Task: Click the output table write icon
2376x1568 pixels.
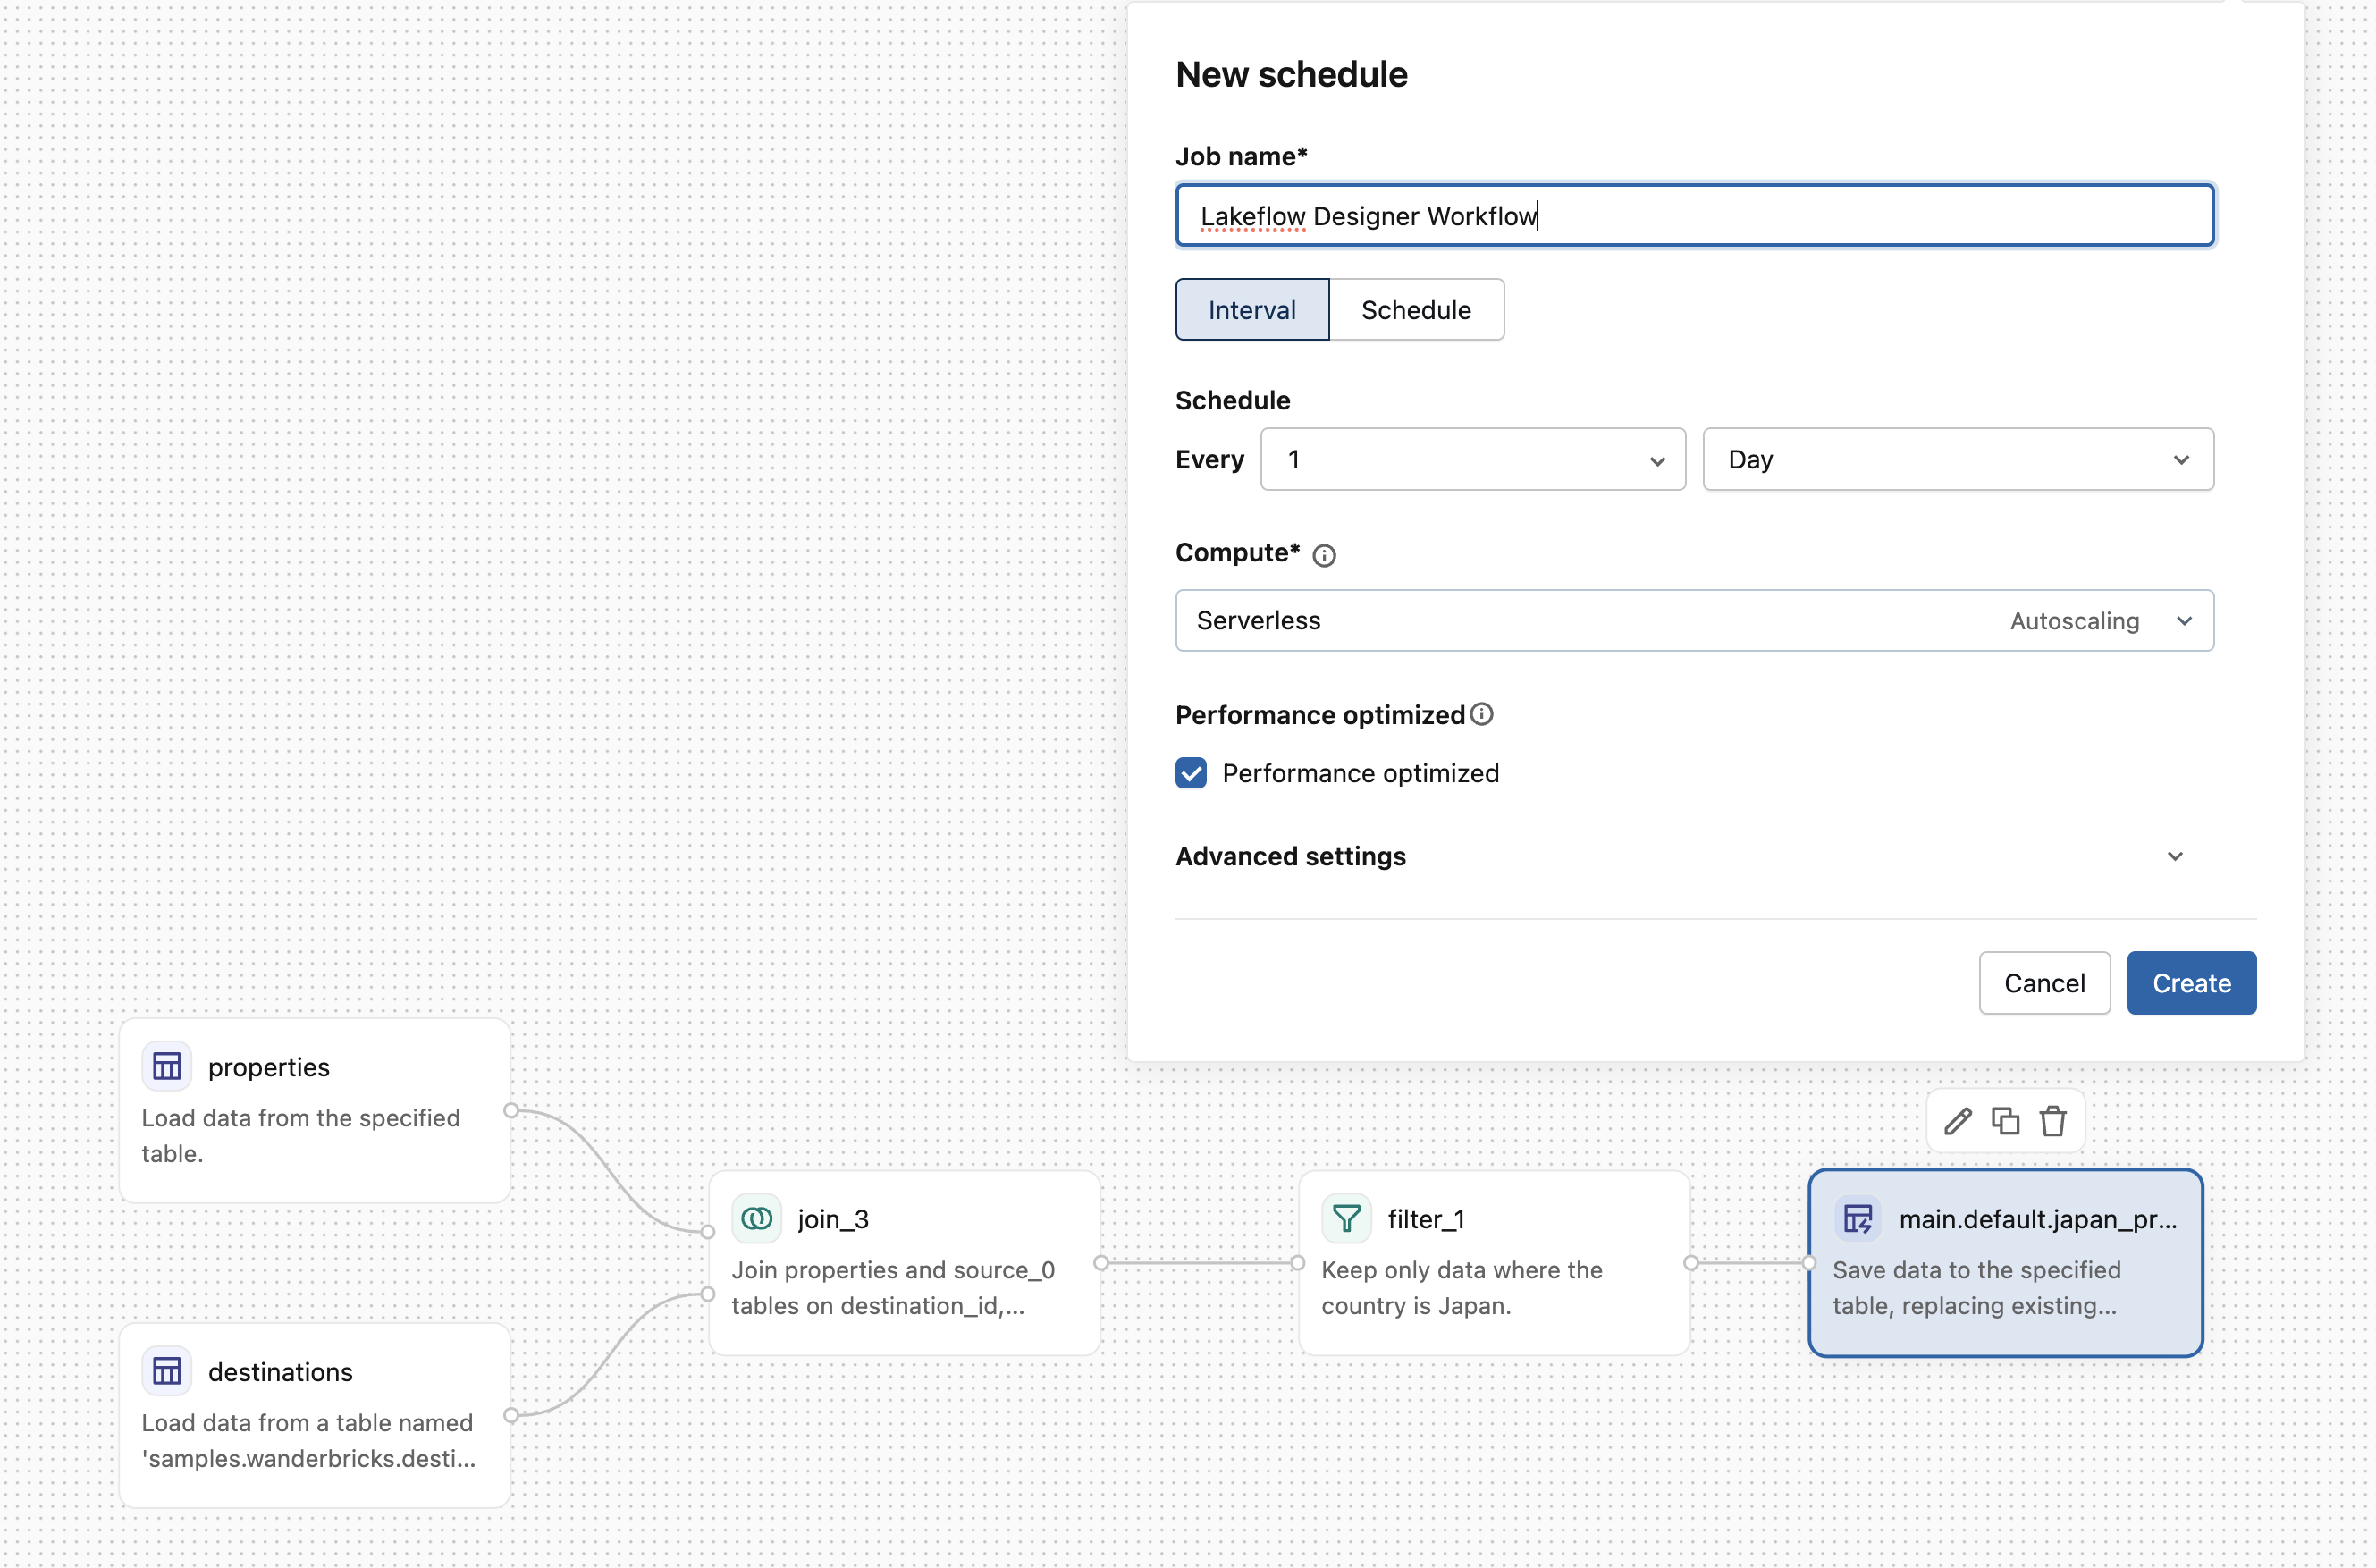Action: pyautogui.click(x=1857, y=1218)
